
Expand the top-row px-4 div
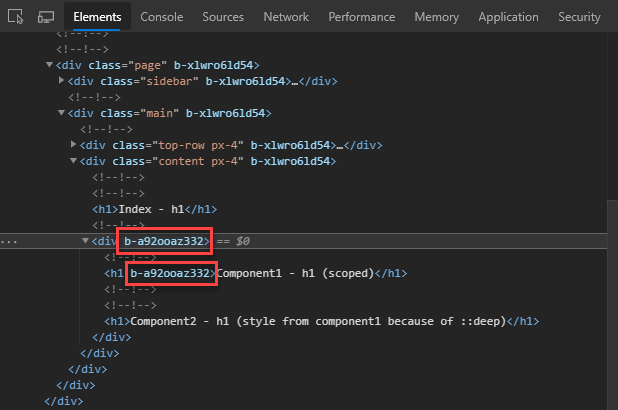(x=74, y=145)
